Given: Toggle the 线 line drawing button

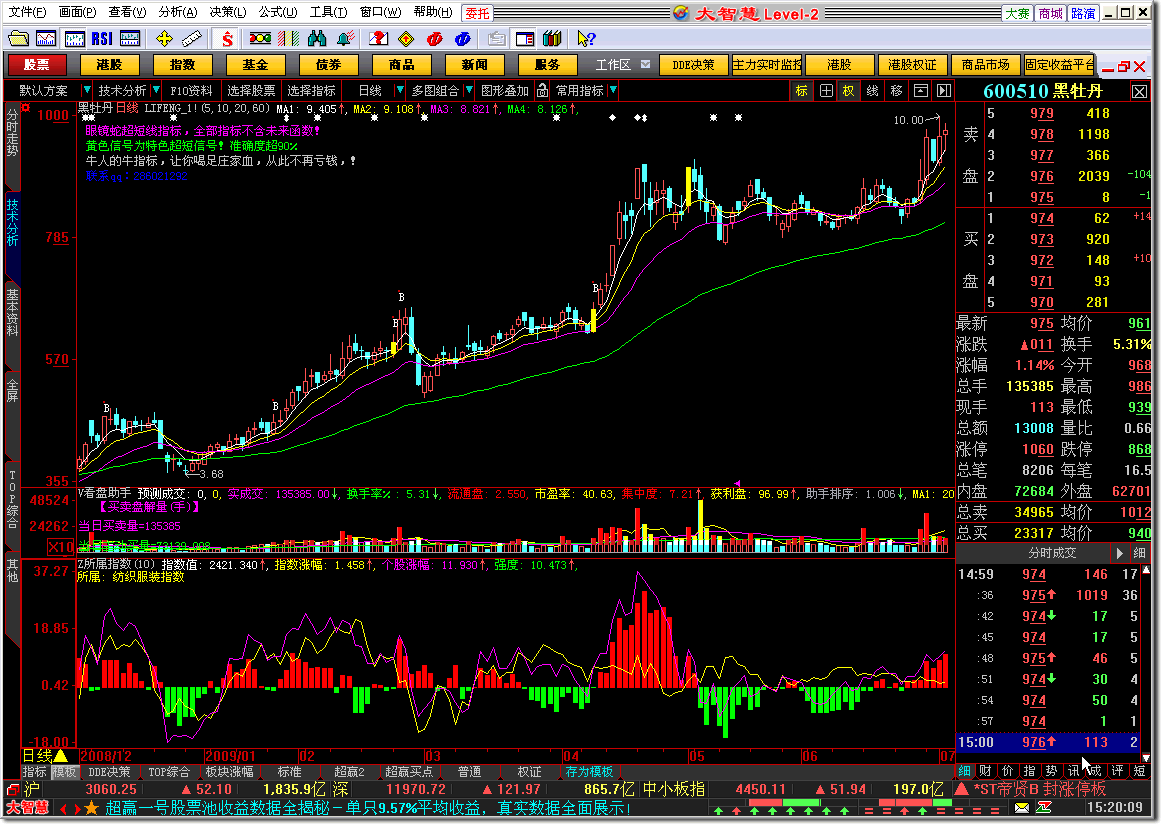Looking at the screenshot, I should (x=872, y=91).
